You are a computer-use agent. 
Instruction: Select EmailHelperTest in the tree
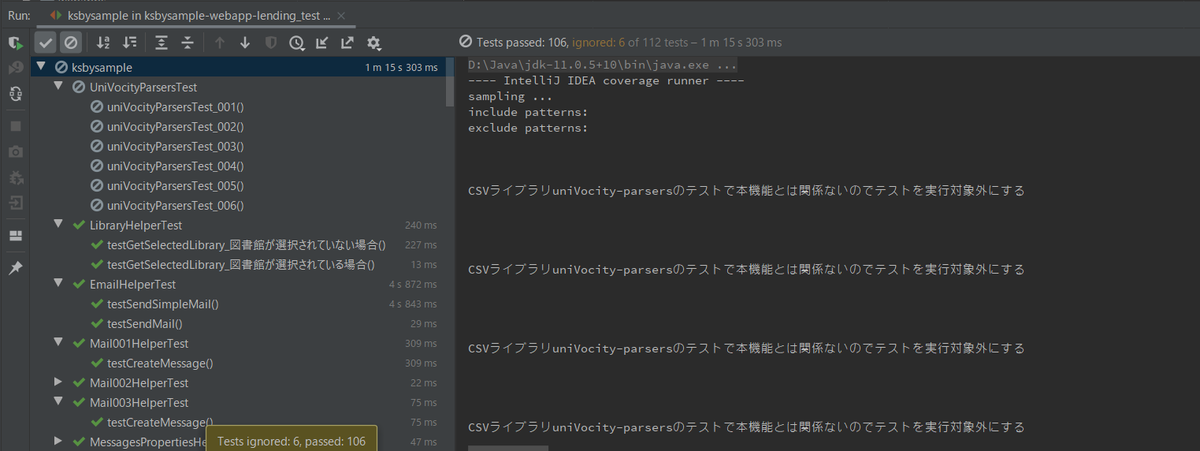pyautogui.click(x=132, y=284)
